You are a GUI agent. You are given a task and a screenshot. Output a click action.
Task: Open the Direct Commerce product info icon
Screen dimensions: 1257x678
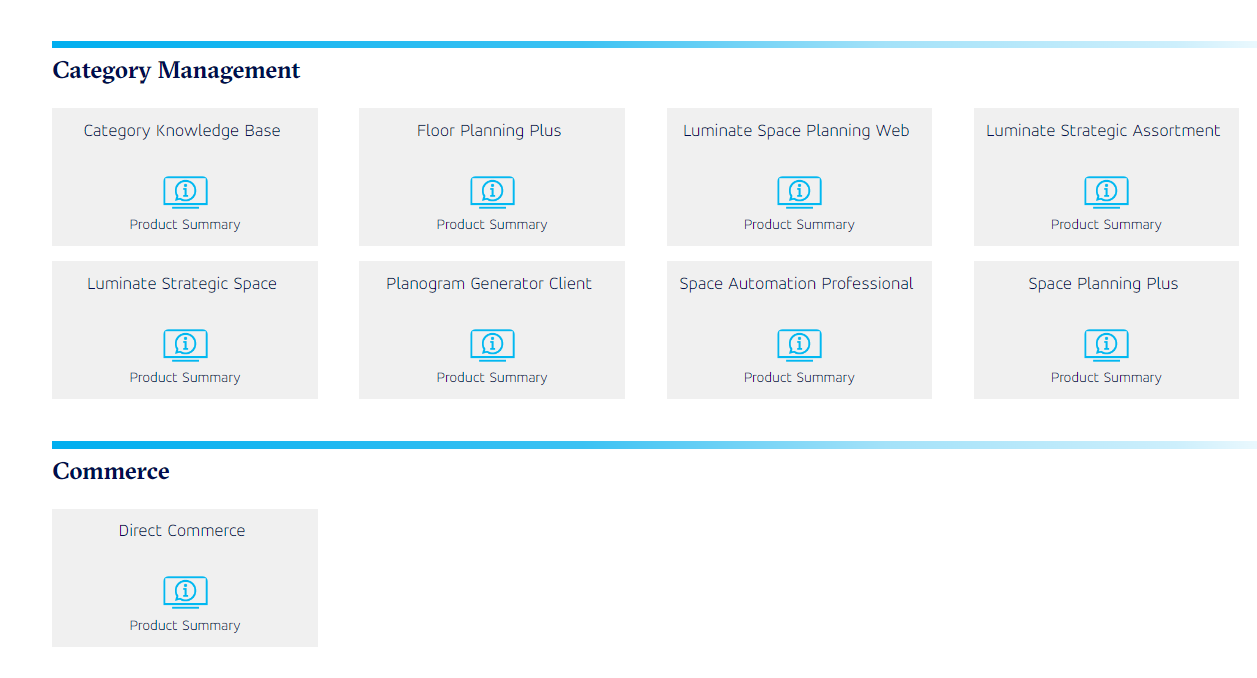(184, 591)
